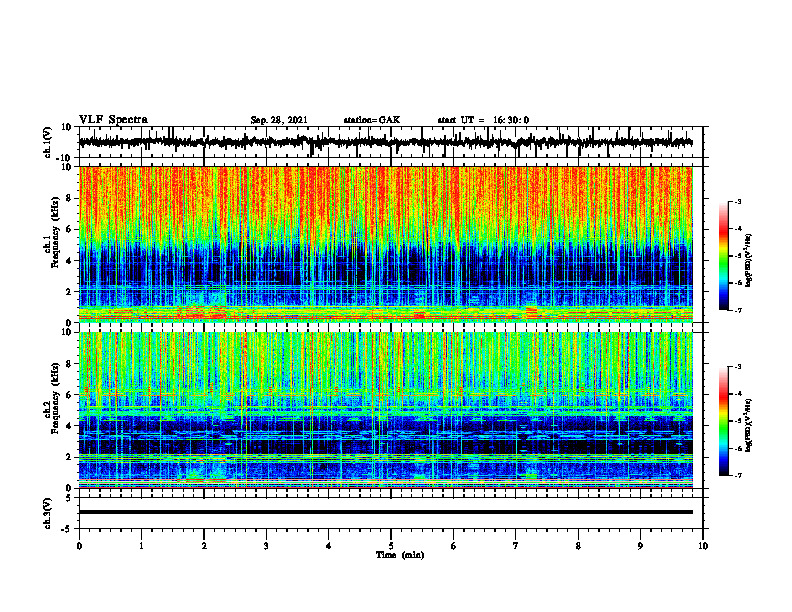Viewport: 792px width, 612px height.
Task: Click the ch.1 spectrogram panel
Action: click(385, 244)
